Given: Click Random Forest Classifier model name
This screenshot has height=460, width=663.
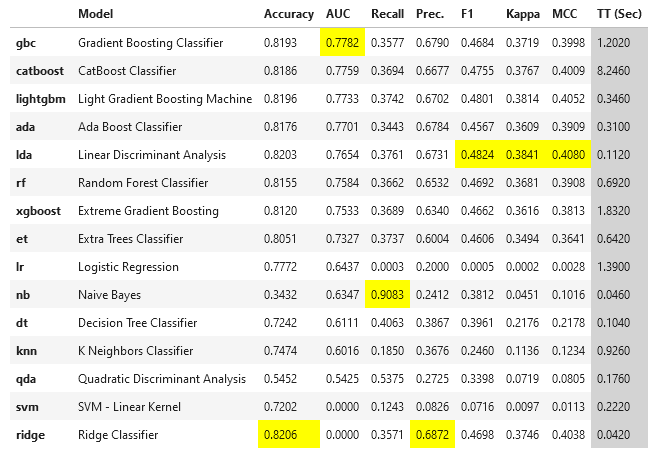Looking at the screenshot, I should pos(143,183).
